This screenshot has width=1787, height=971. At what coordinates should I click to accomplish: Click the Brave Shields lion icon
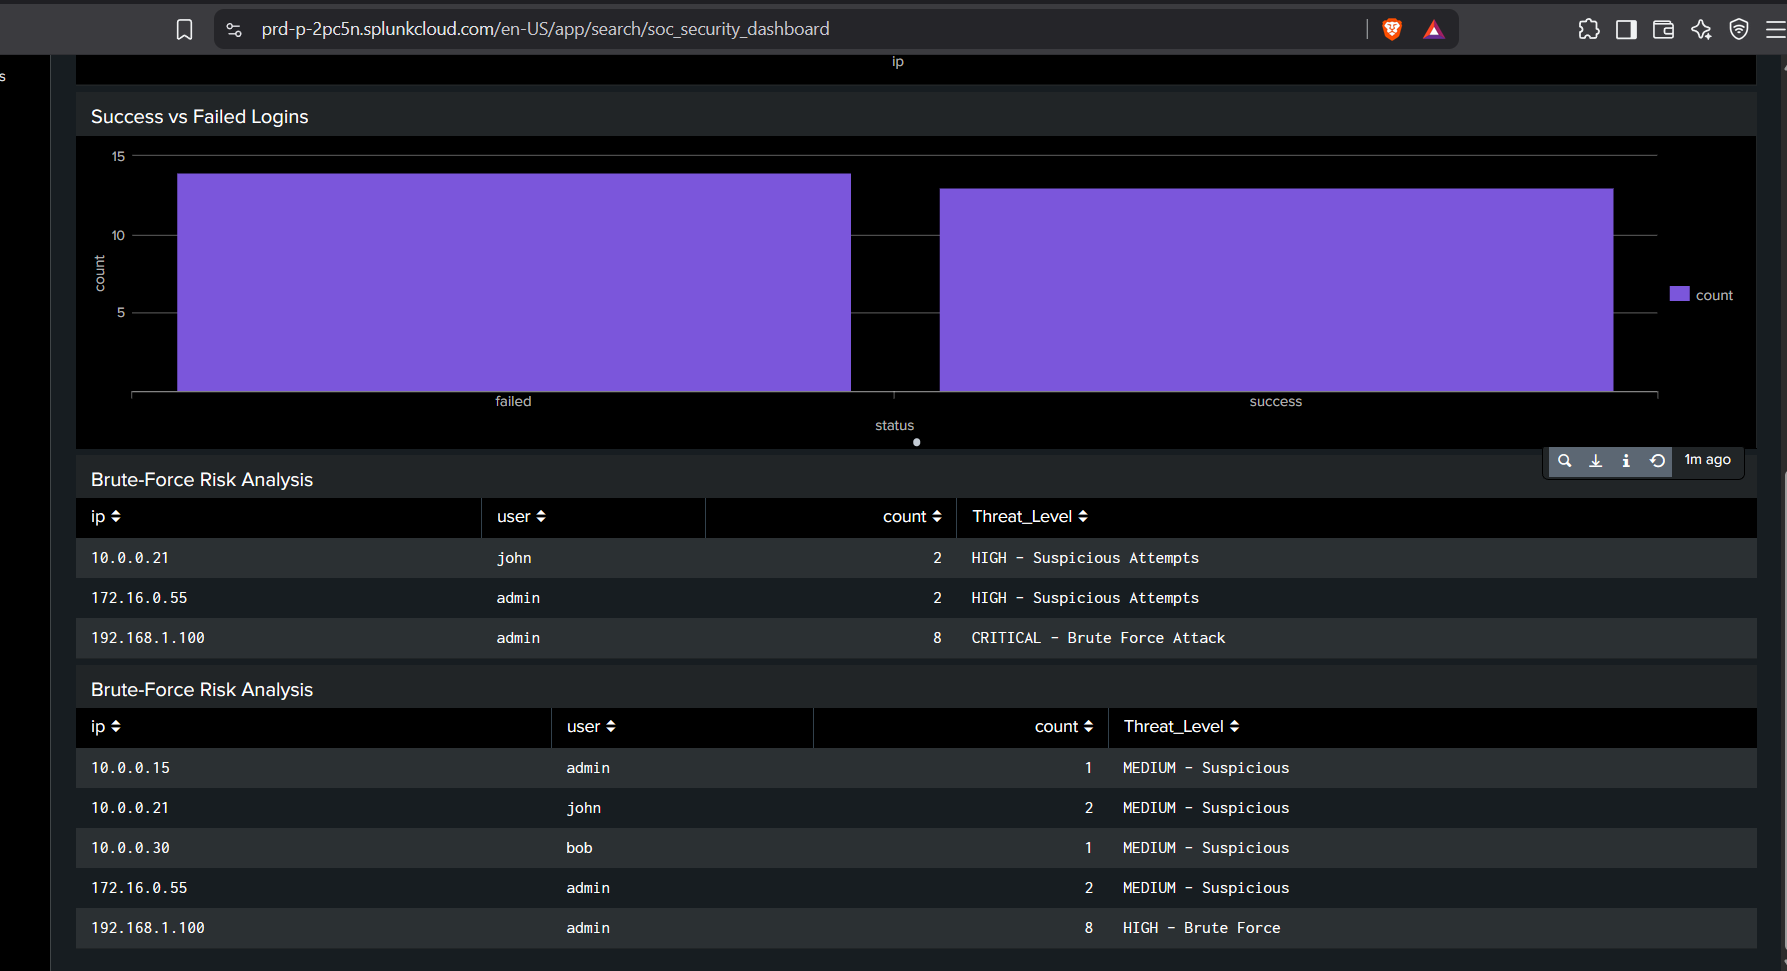(x=1392, y=30)
